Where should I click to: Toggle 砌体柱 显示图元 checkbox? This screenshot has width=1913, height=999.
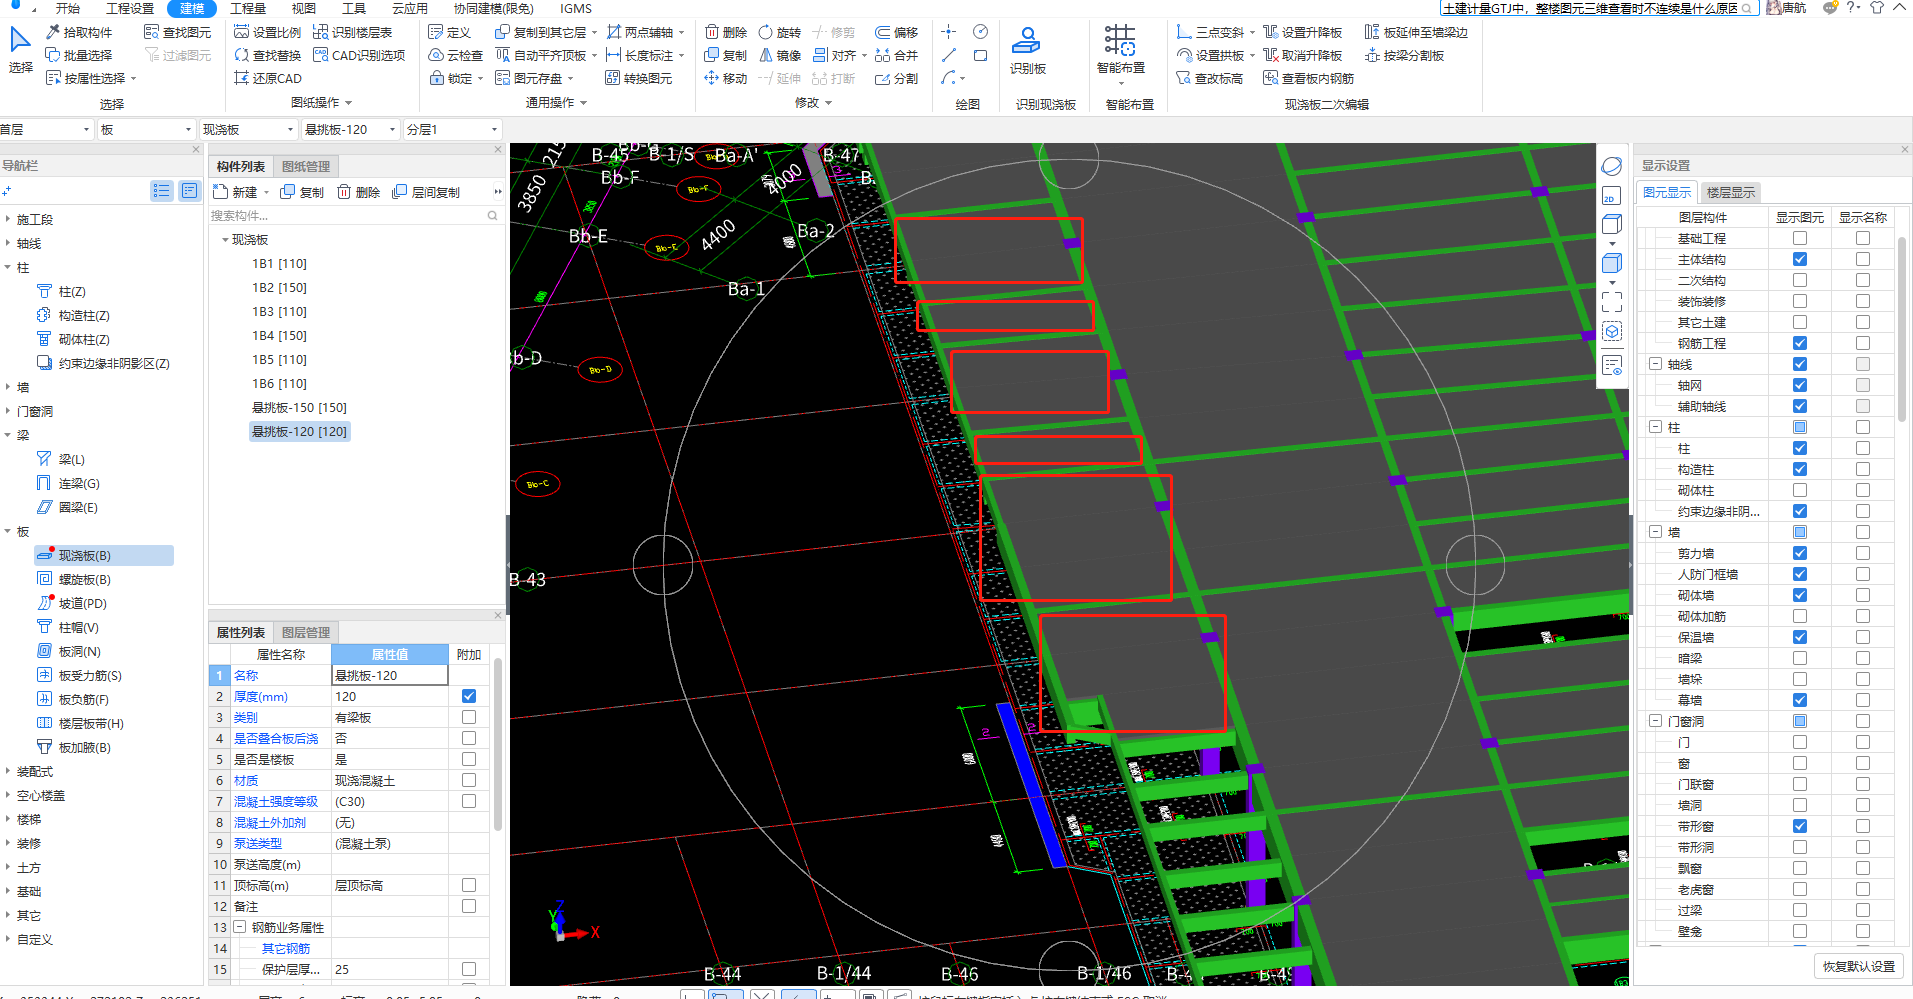[1799, 490]
